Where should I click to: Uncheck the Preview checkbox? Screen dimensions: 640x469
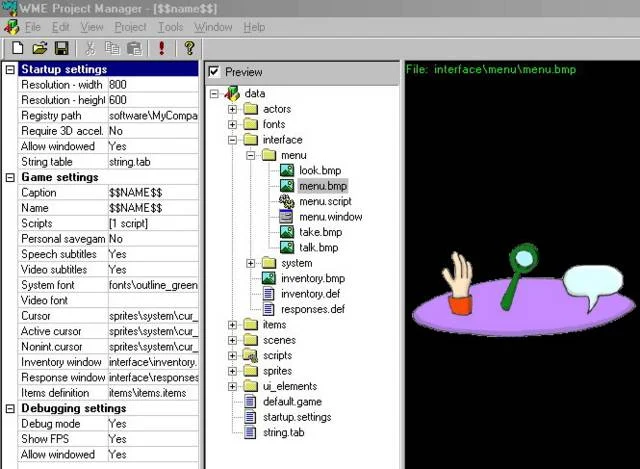coord(213,72)
